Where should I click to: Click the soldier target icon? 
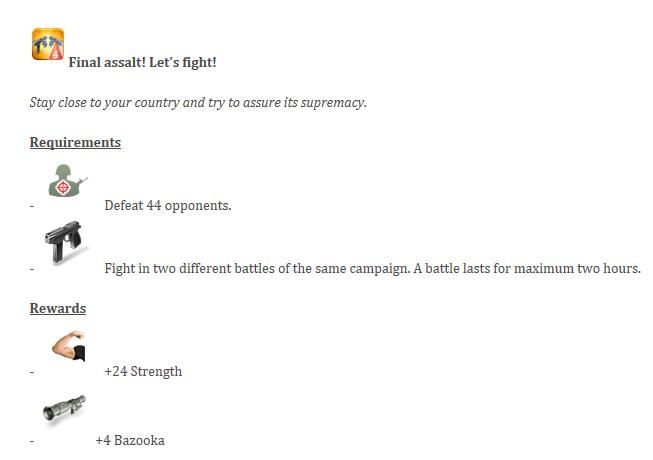67,181
